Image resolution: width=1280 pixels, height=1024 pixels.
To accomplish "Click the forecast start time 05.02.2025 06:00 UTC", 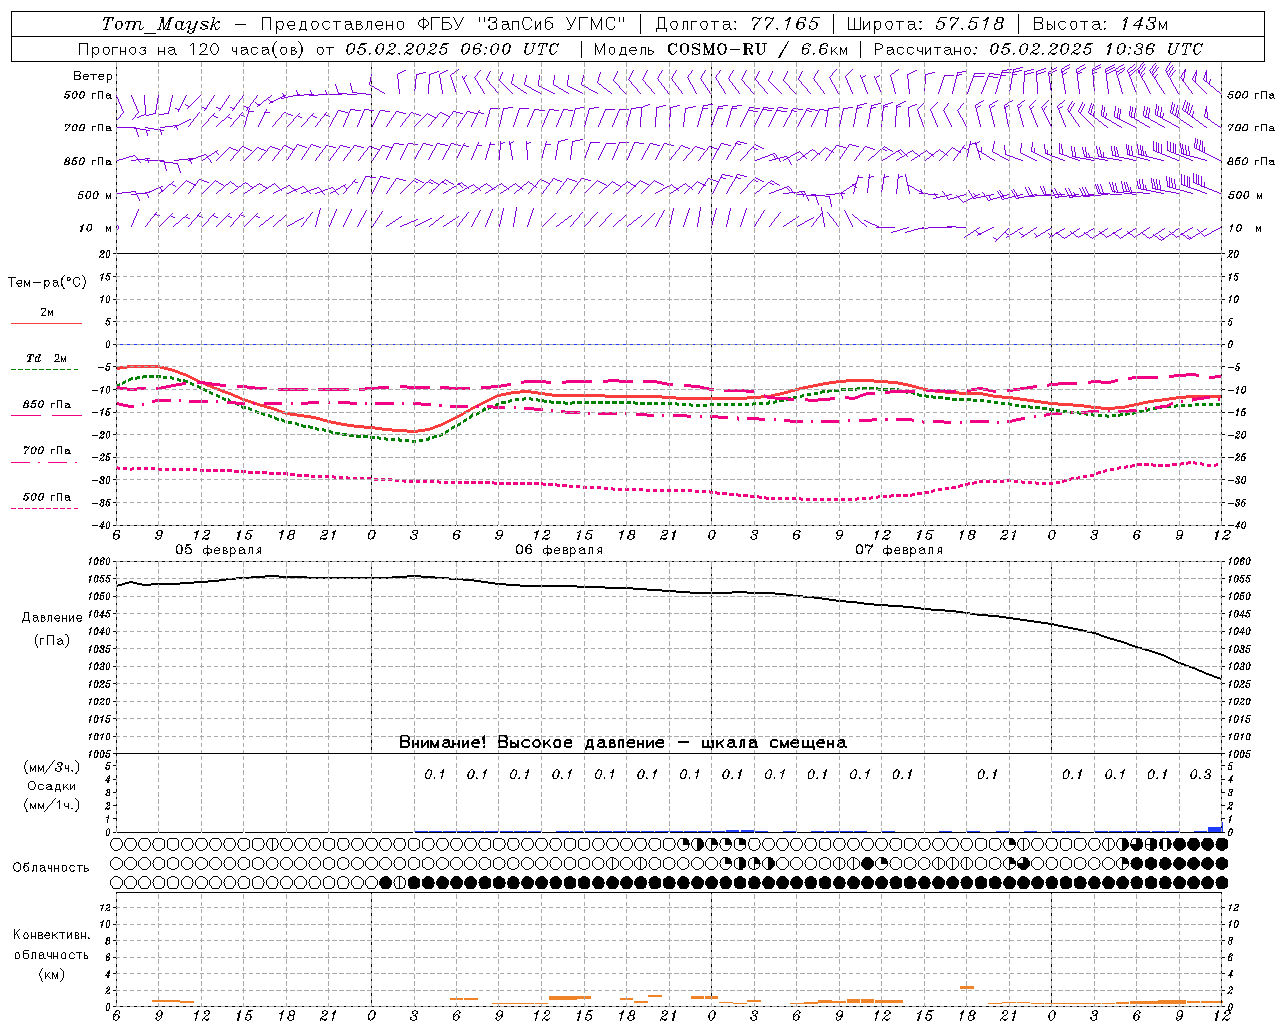I will [x=452, y=49].
